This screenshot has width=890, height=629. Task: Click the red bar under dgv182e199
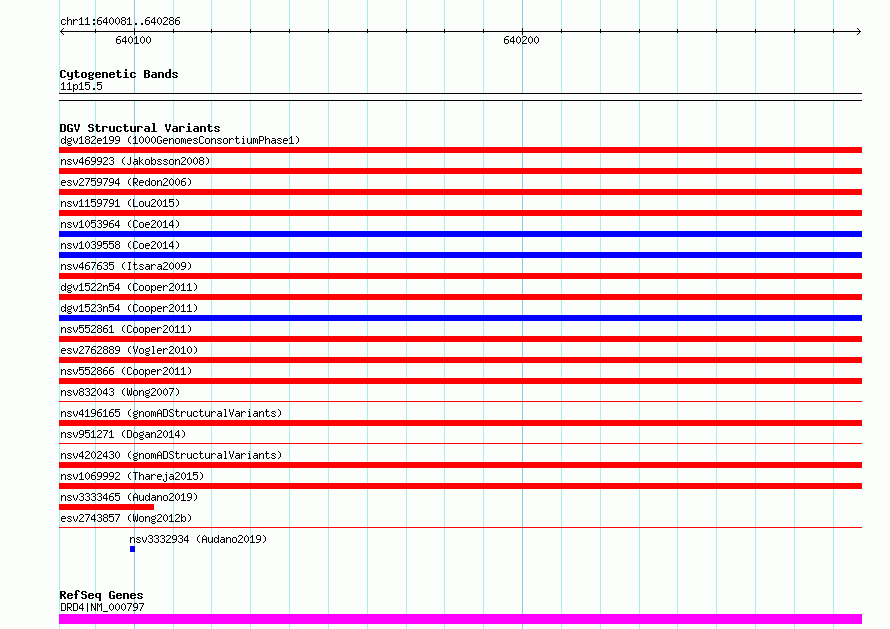pyautogui.click(x=460, y=150)
